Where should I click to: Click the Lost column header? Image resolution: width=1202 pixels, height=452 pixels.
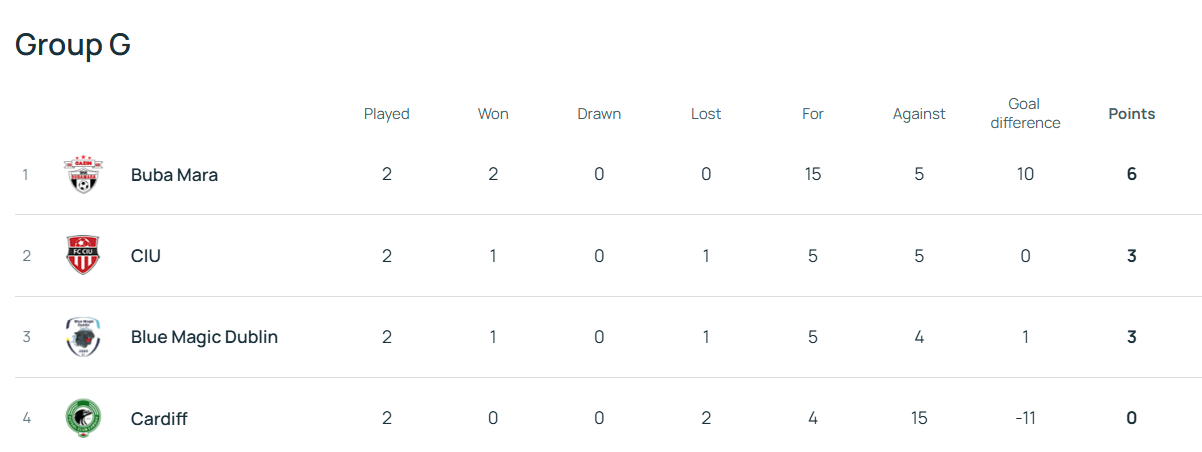[706, 114]
